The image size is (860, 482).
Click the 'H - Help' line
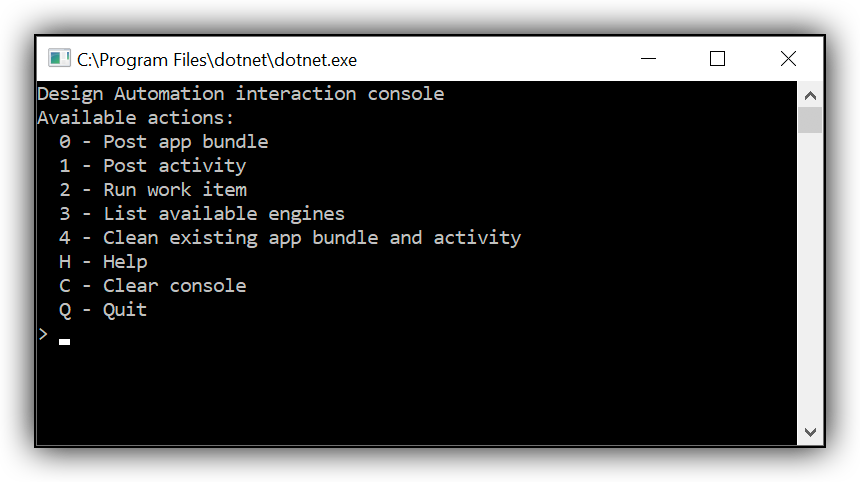coord(103,262)
